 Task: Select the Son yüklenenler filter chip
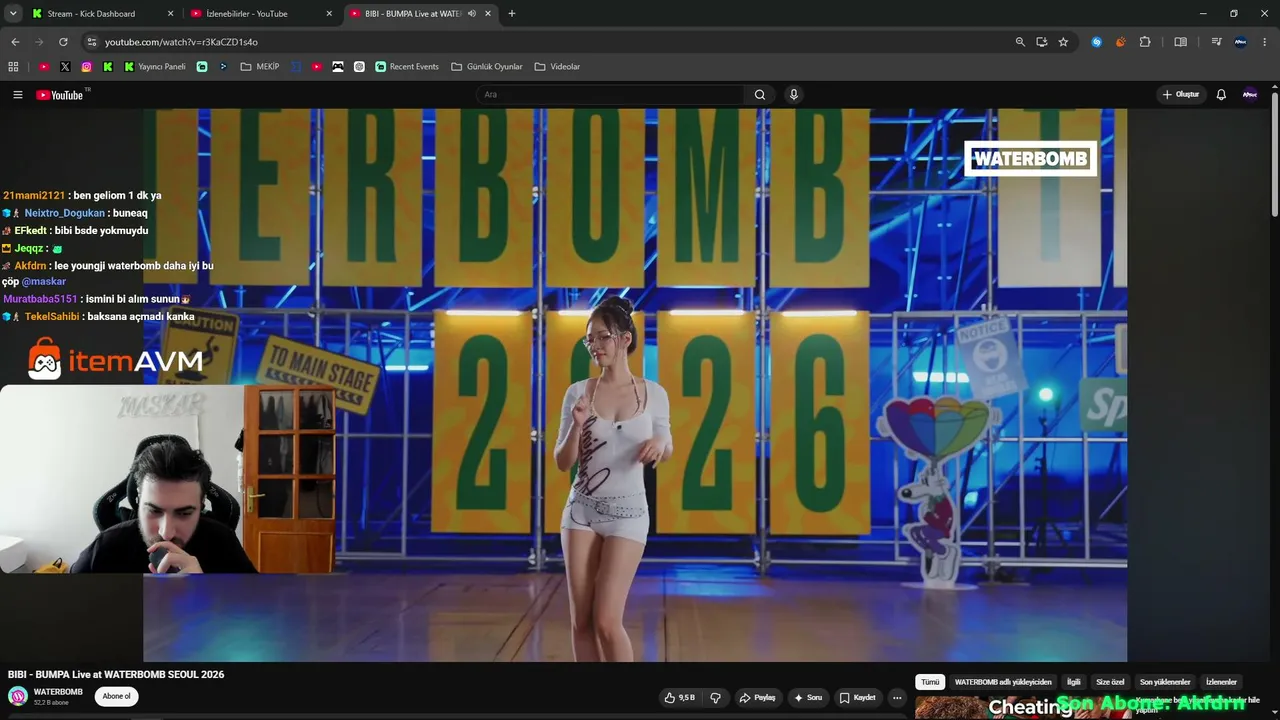[1165, 682]
